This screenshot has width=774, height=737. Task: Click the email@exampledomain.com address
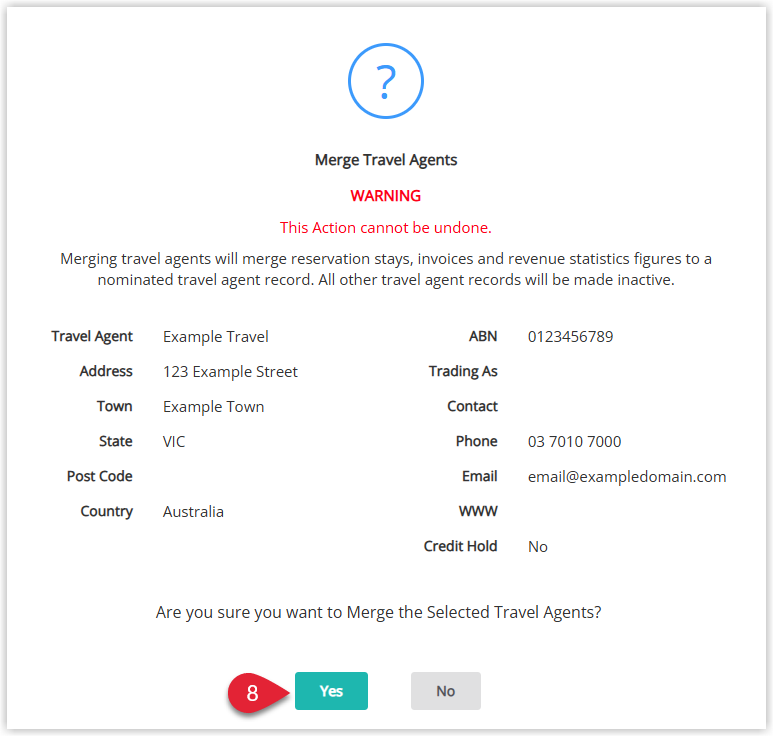(x=627, y=477)
